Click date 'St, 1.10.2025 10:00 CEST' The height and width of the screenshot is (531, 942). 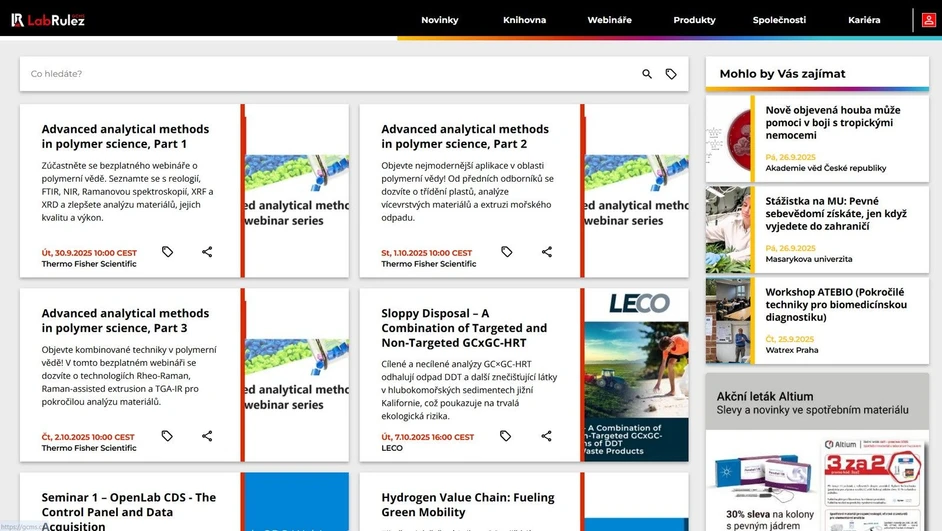coord(427,253)
